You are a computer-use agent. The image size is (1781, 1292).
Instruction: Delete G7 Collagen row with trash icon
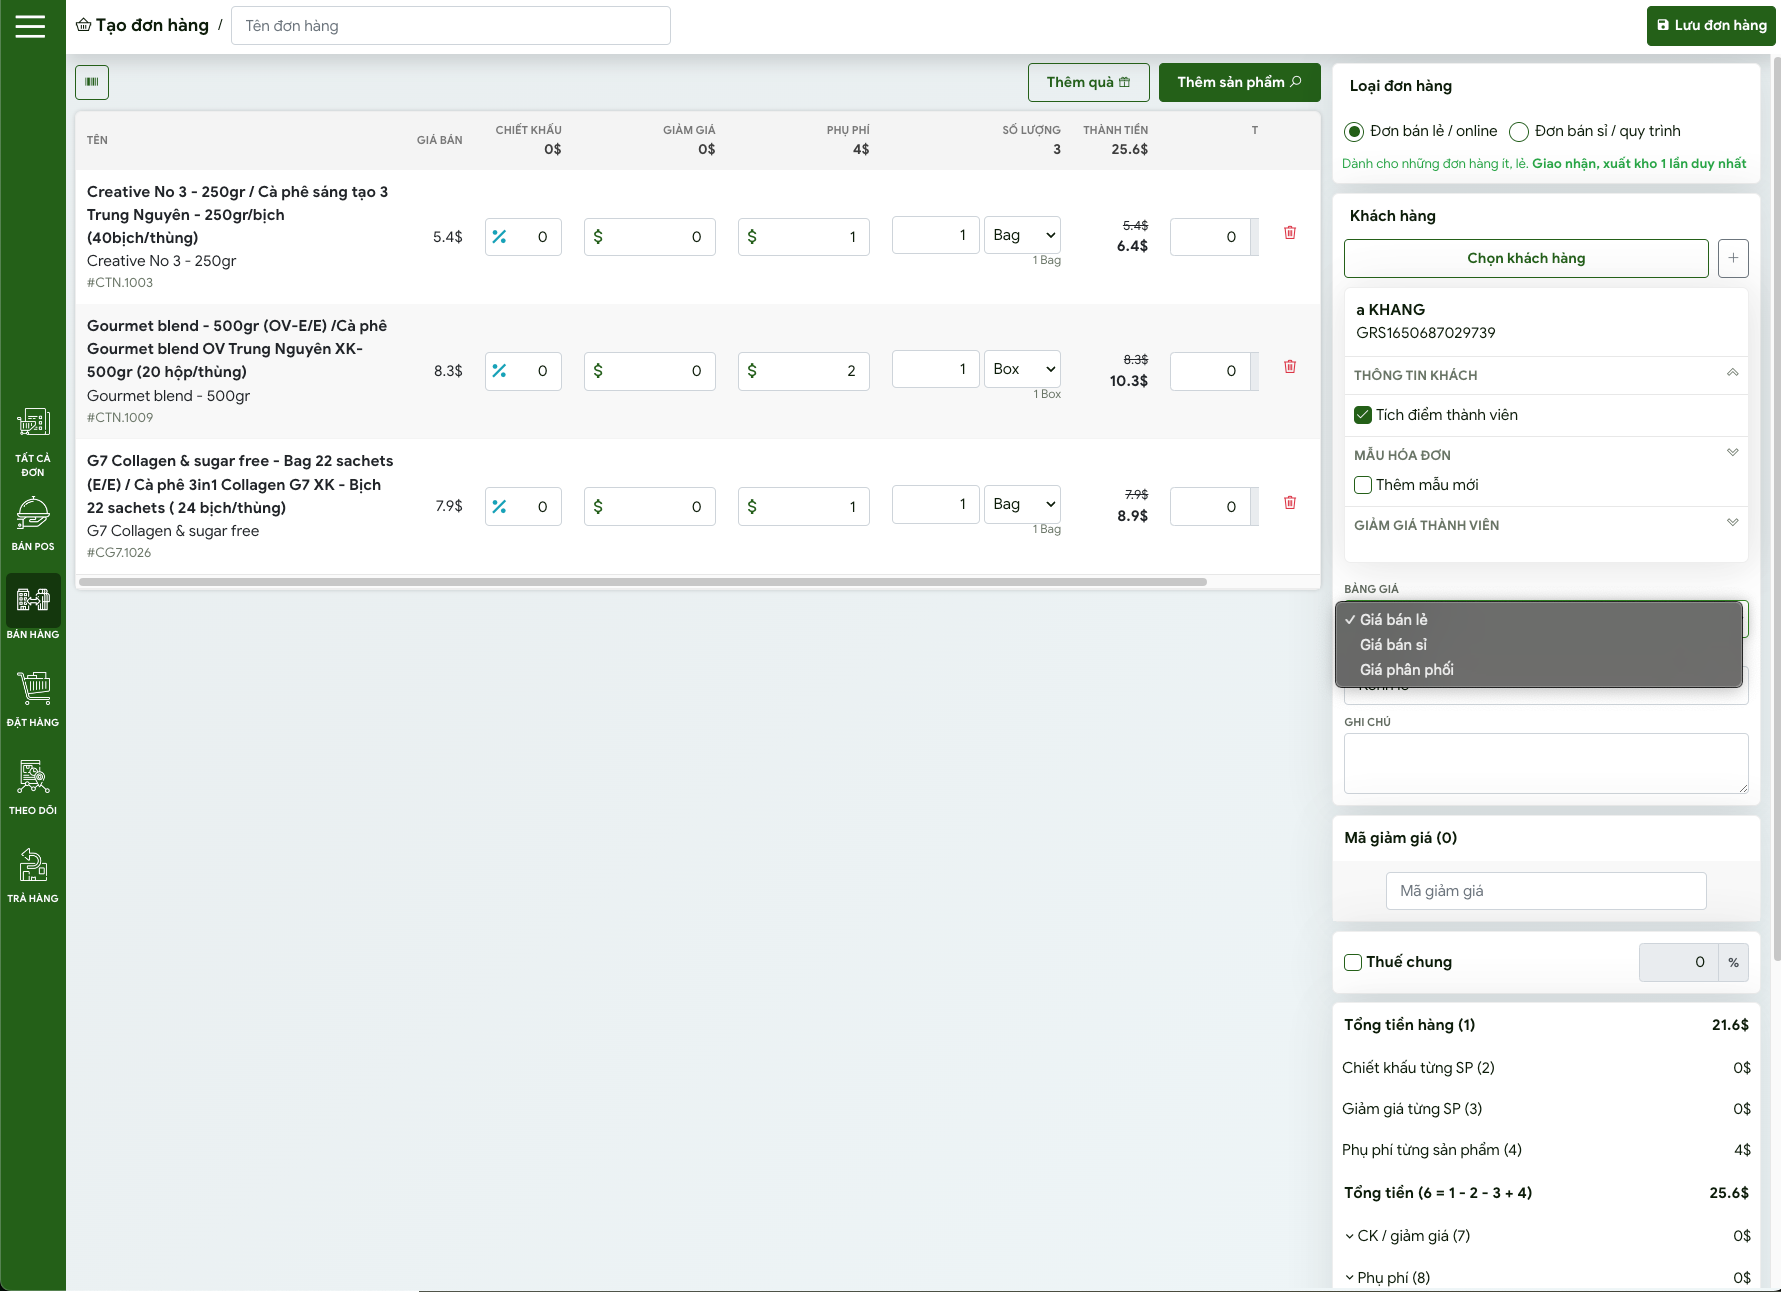[x=1290, y=502]
